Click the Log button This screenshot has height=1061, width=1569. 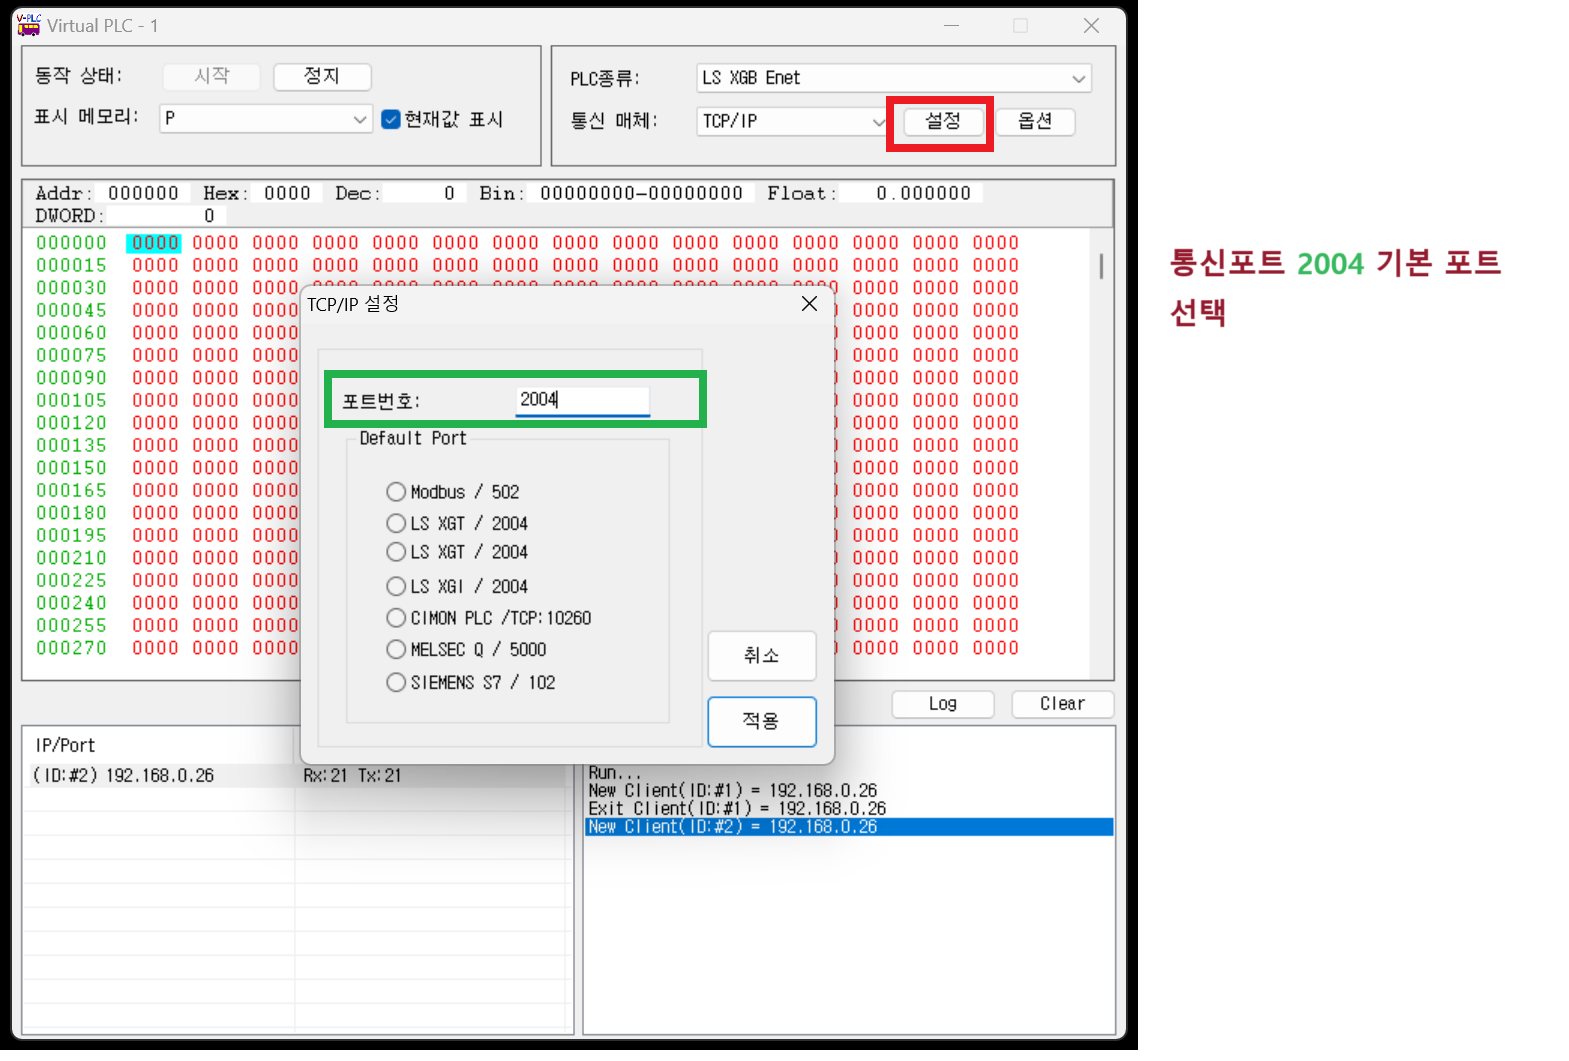point(943,704)
